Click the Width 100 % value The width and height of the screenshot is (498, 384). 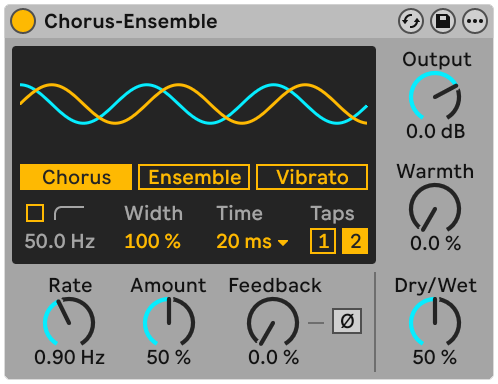(153, 241)
